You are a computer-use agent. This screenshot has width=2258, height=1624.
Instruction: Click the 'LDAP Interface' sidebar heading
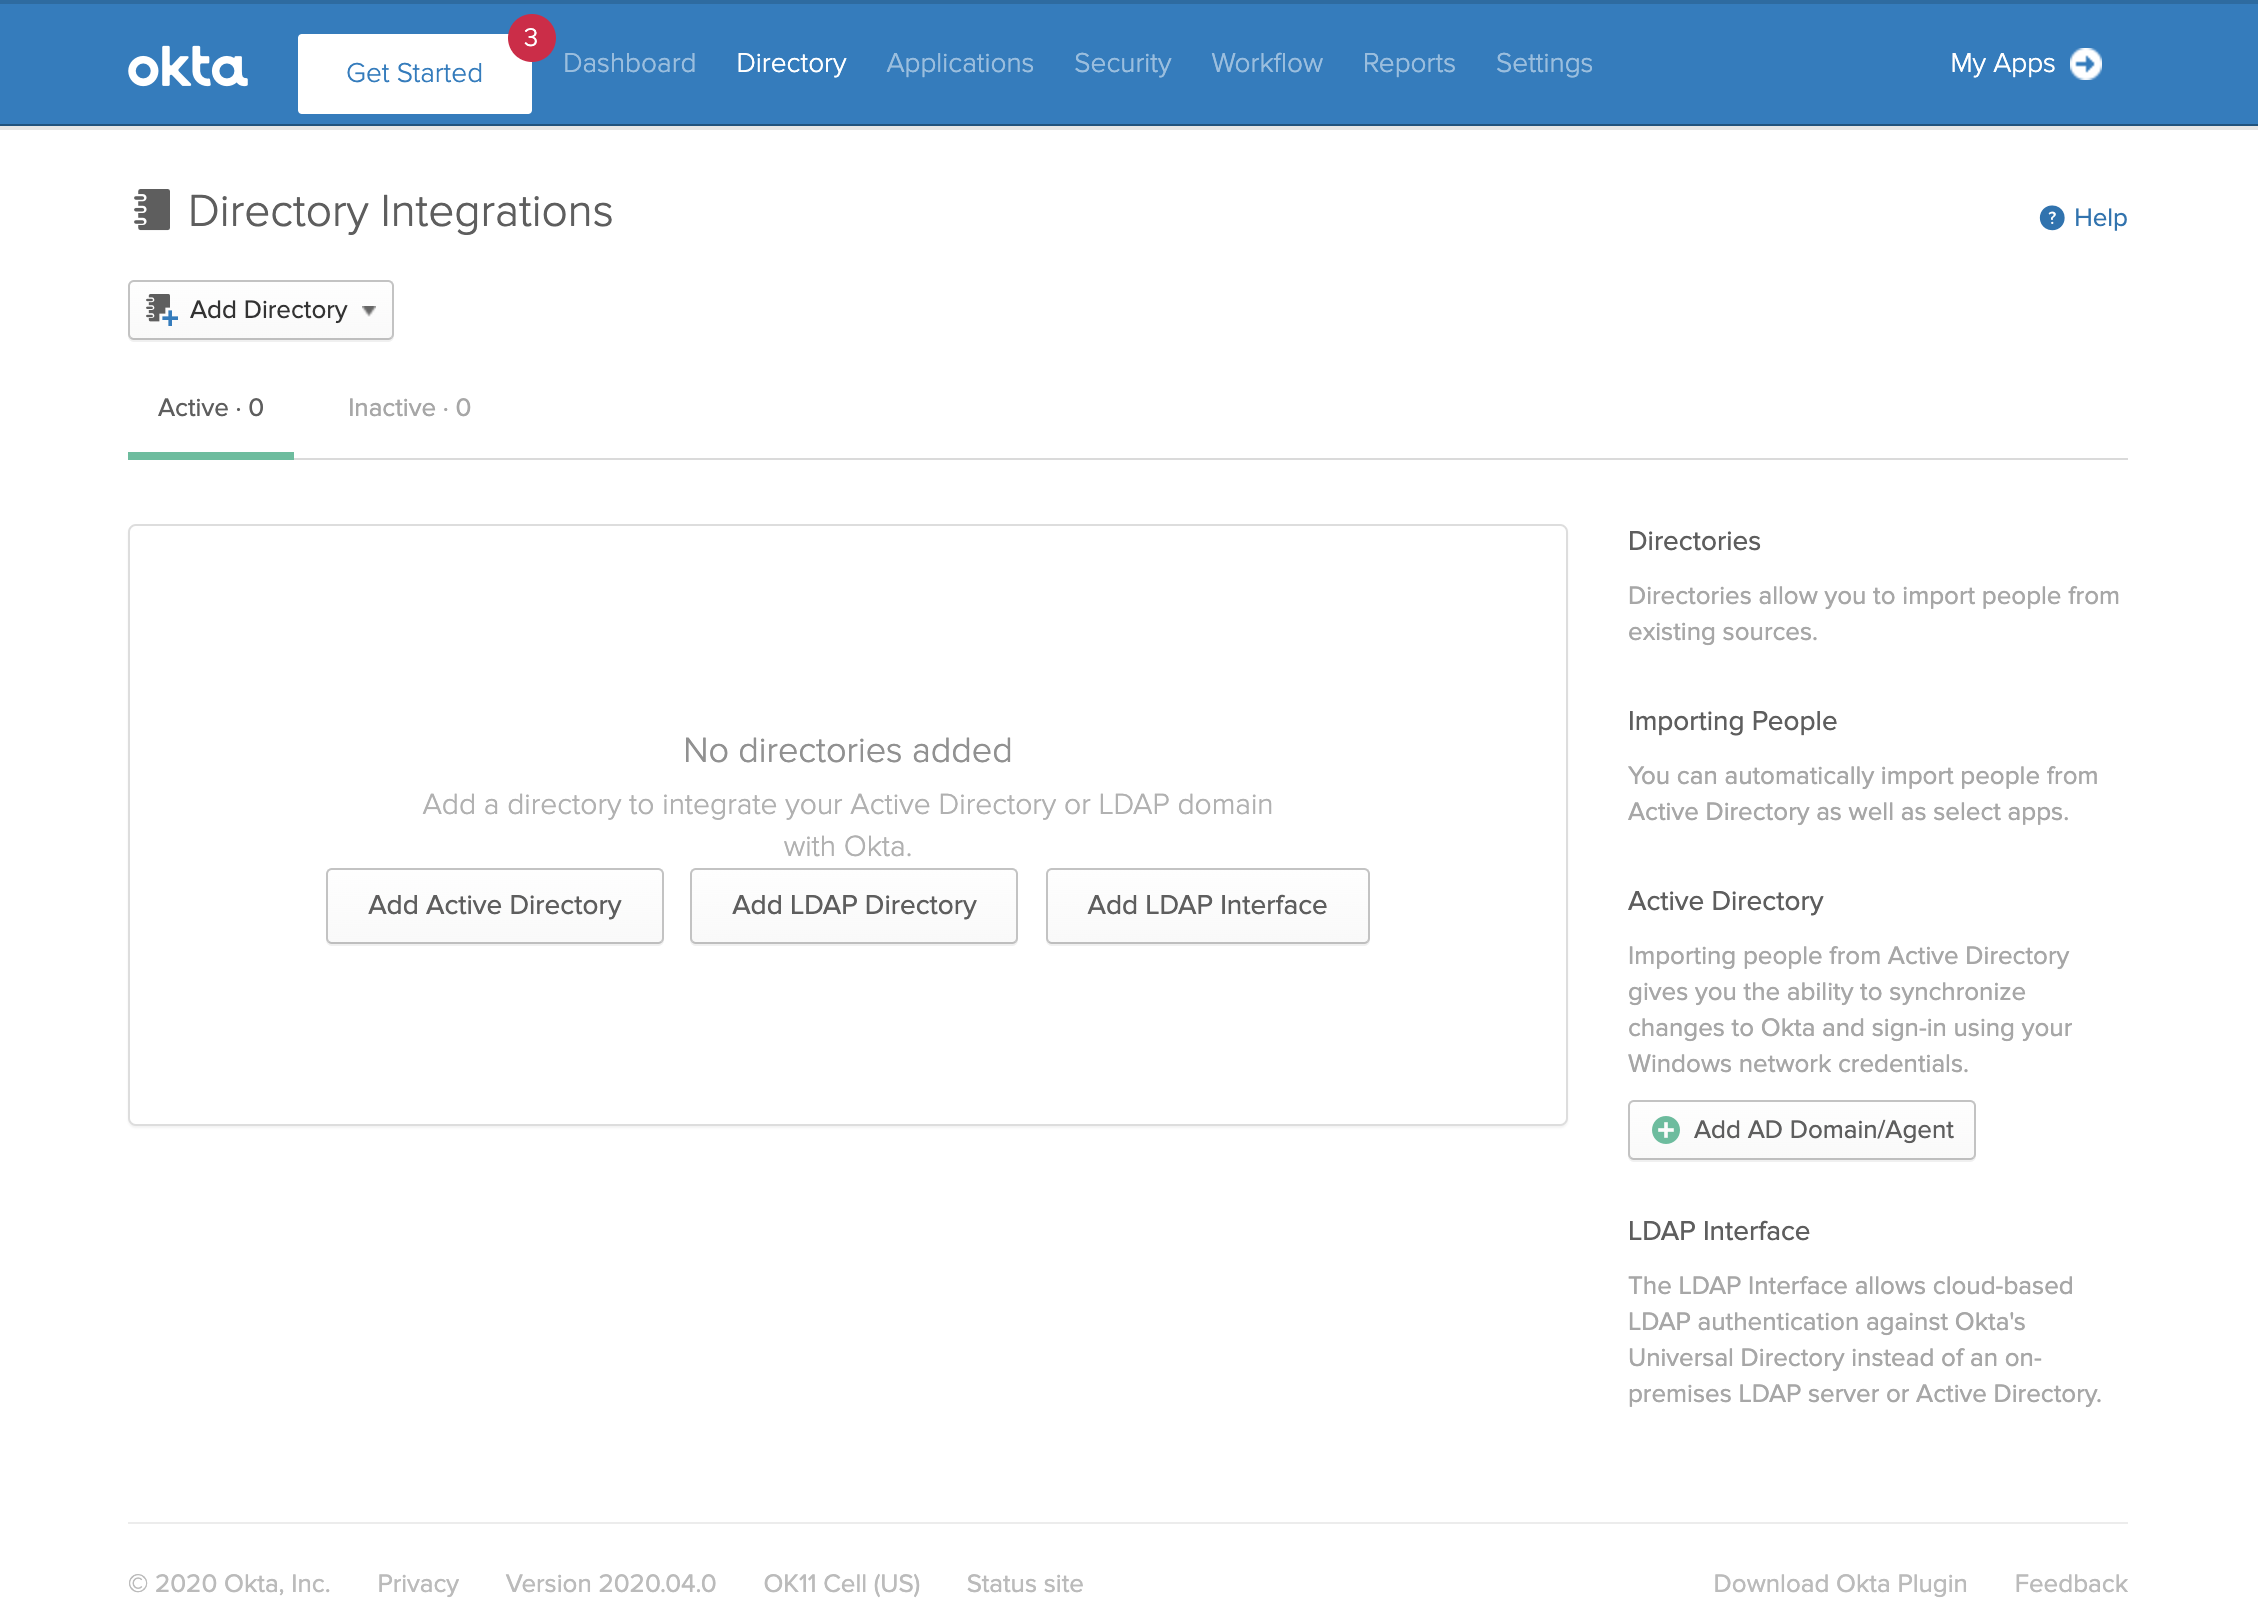coord(1719,1231)
